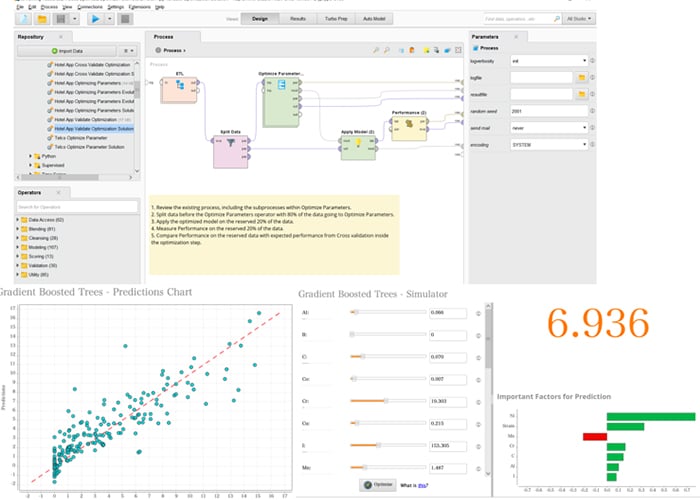
Task: Expand the Blending operators group
Action: coord(18,229)
